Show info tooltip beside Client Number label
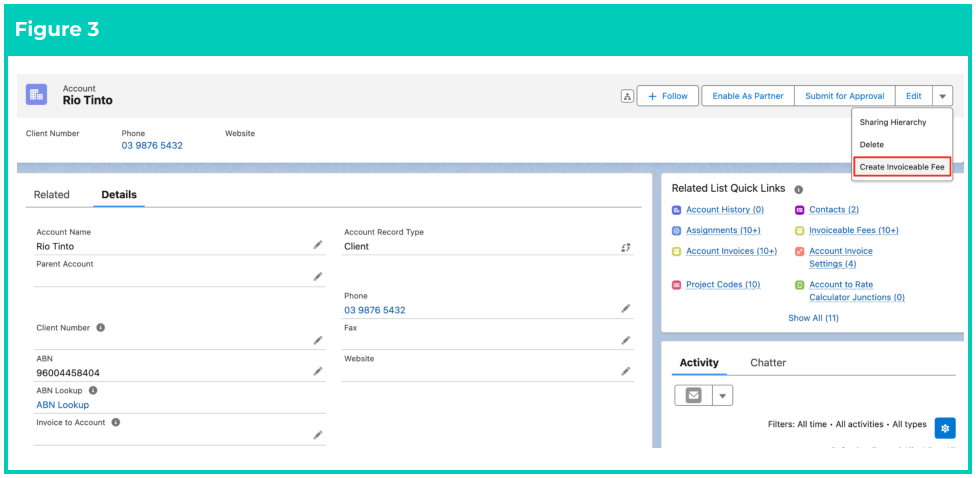976x478 pixels. [x=100, y=327]
